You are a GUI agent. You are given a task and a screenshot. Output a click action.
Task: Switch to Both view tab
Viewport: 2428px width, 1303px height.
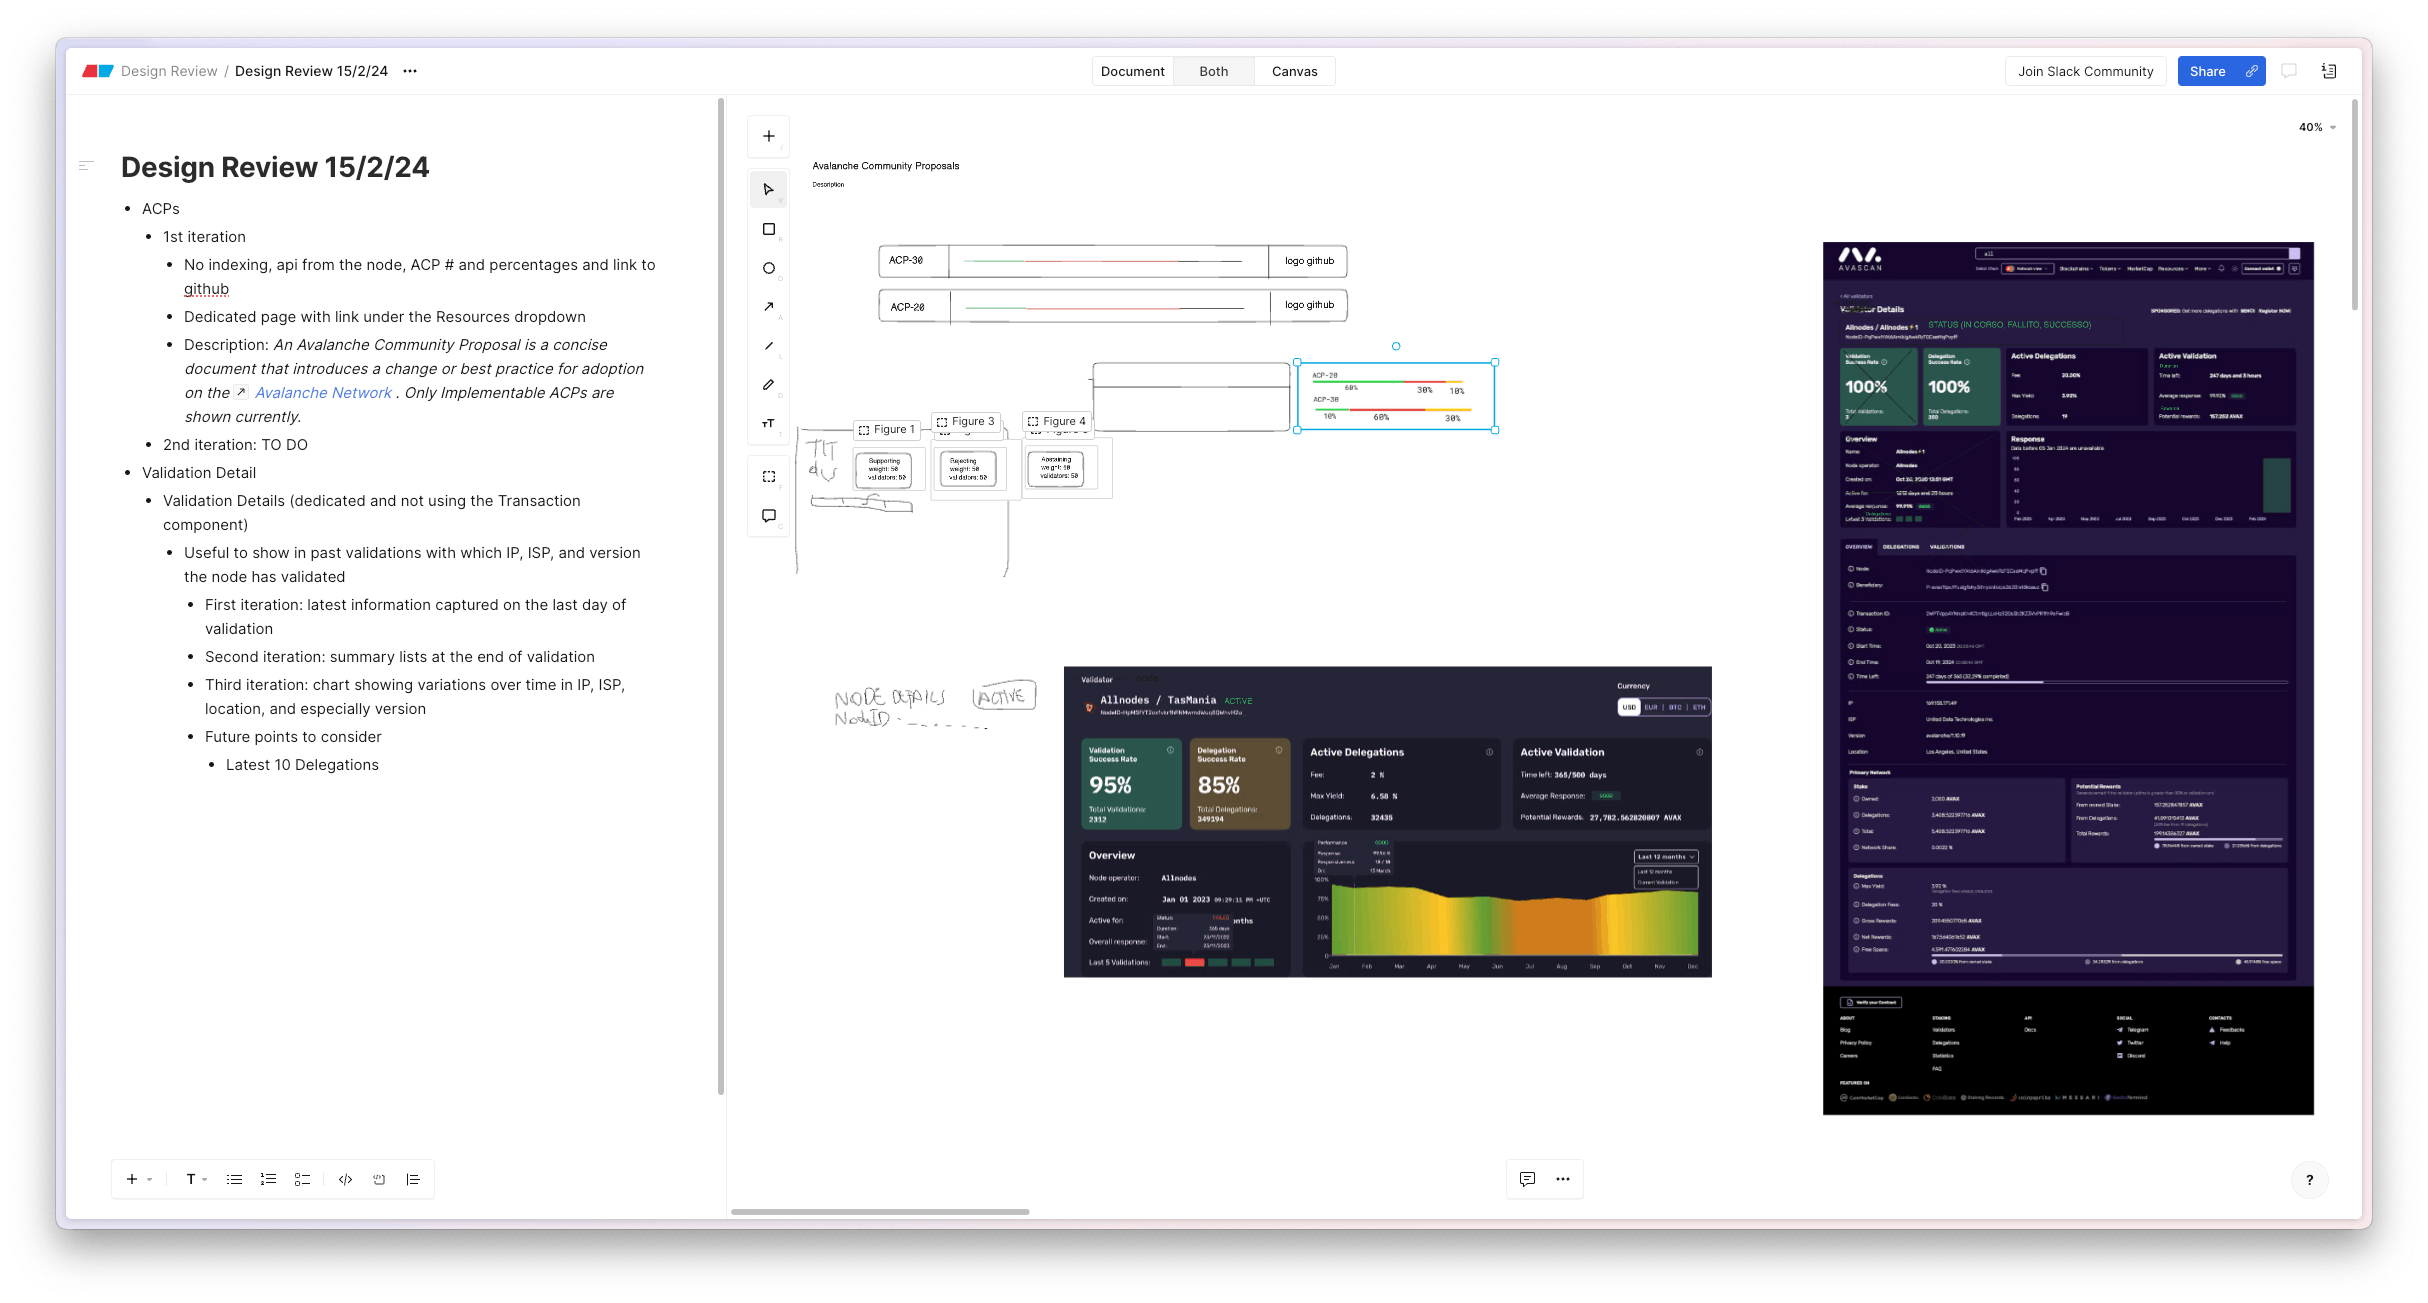point(1214,71)
